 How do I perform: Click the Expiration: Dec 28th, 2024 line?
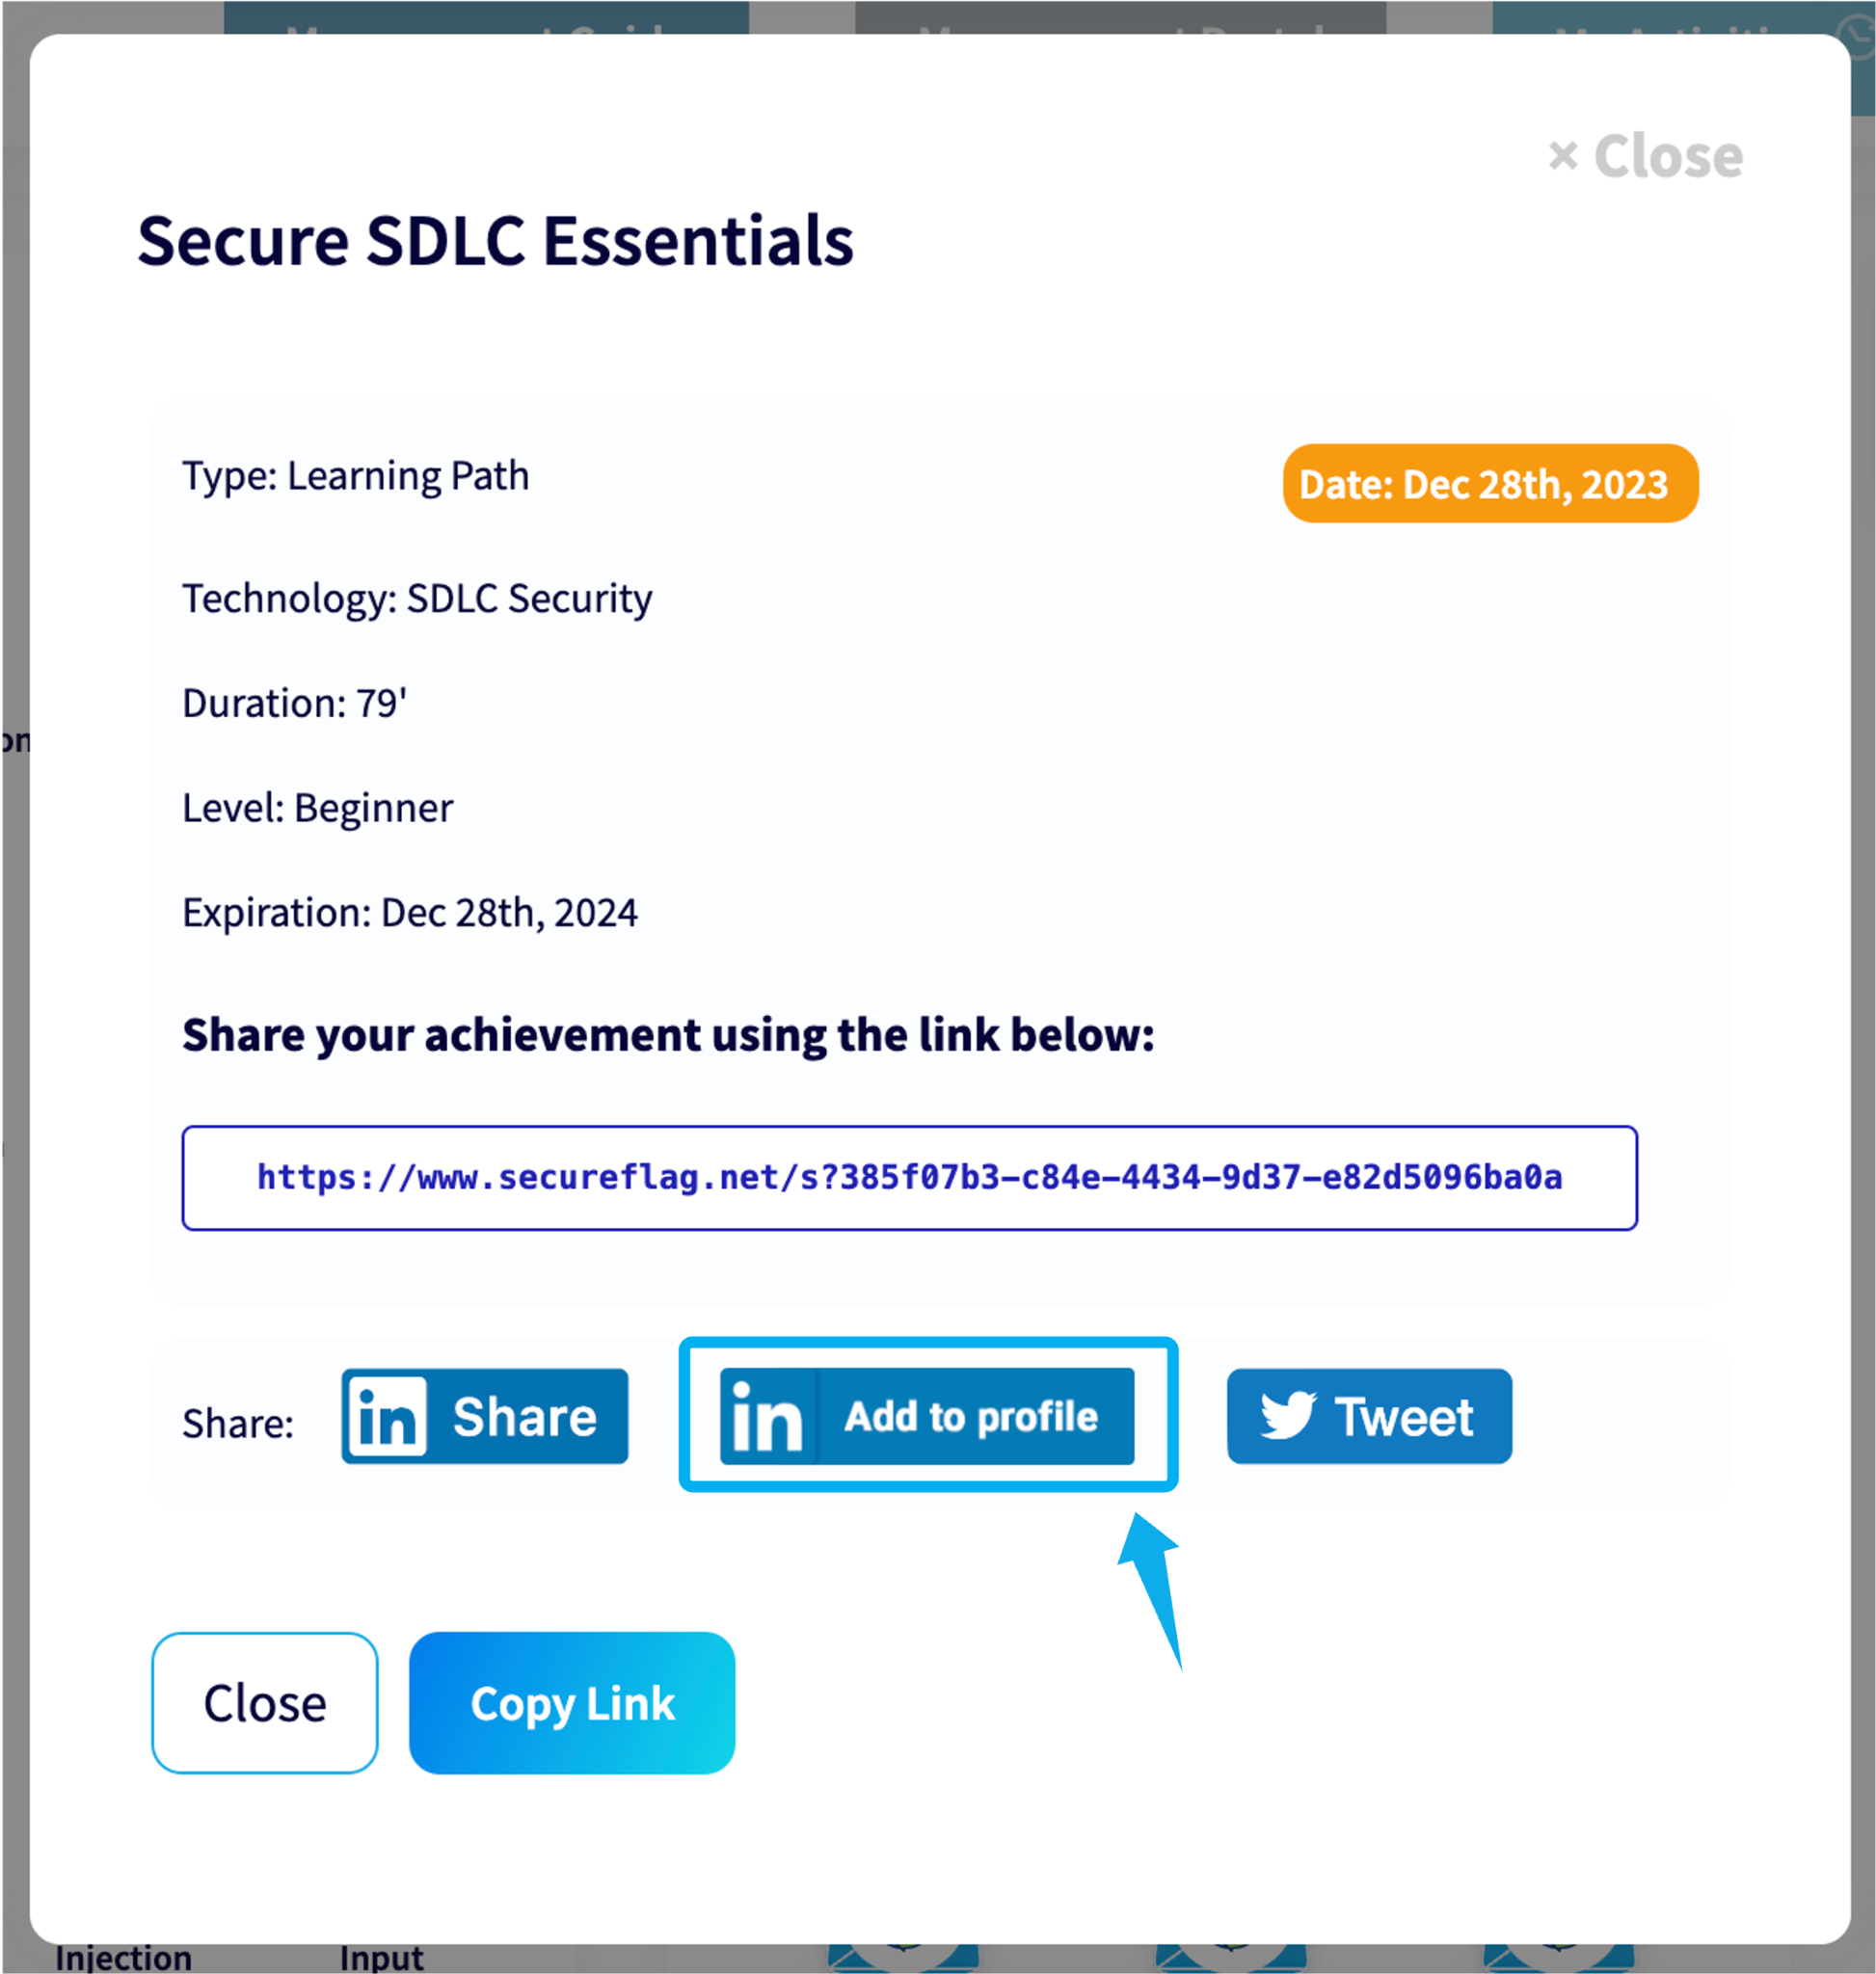pyautogui.click(x=410, y=912)
